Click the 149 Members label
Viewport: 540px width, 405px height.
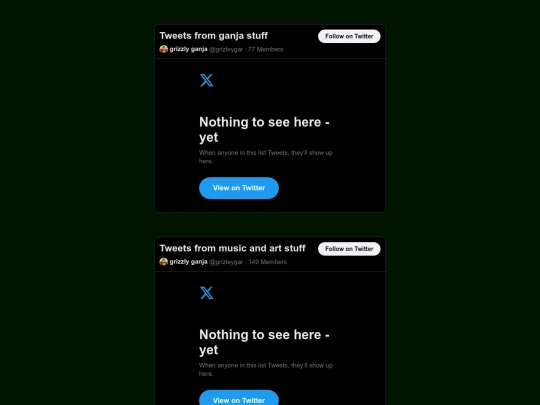[x=268, y=262]
